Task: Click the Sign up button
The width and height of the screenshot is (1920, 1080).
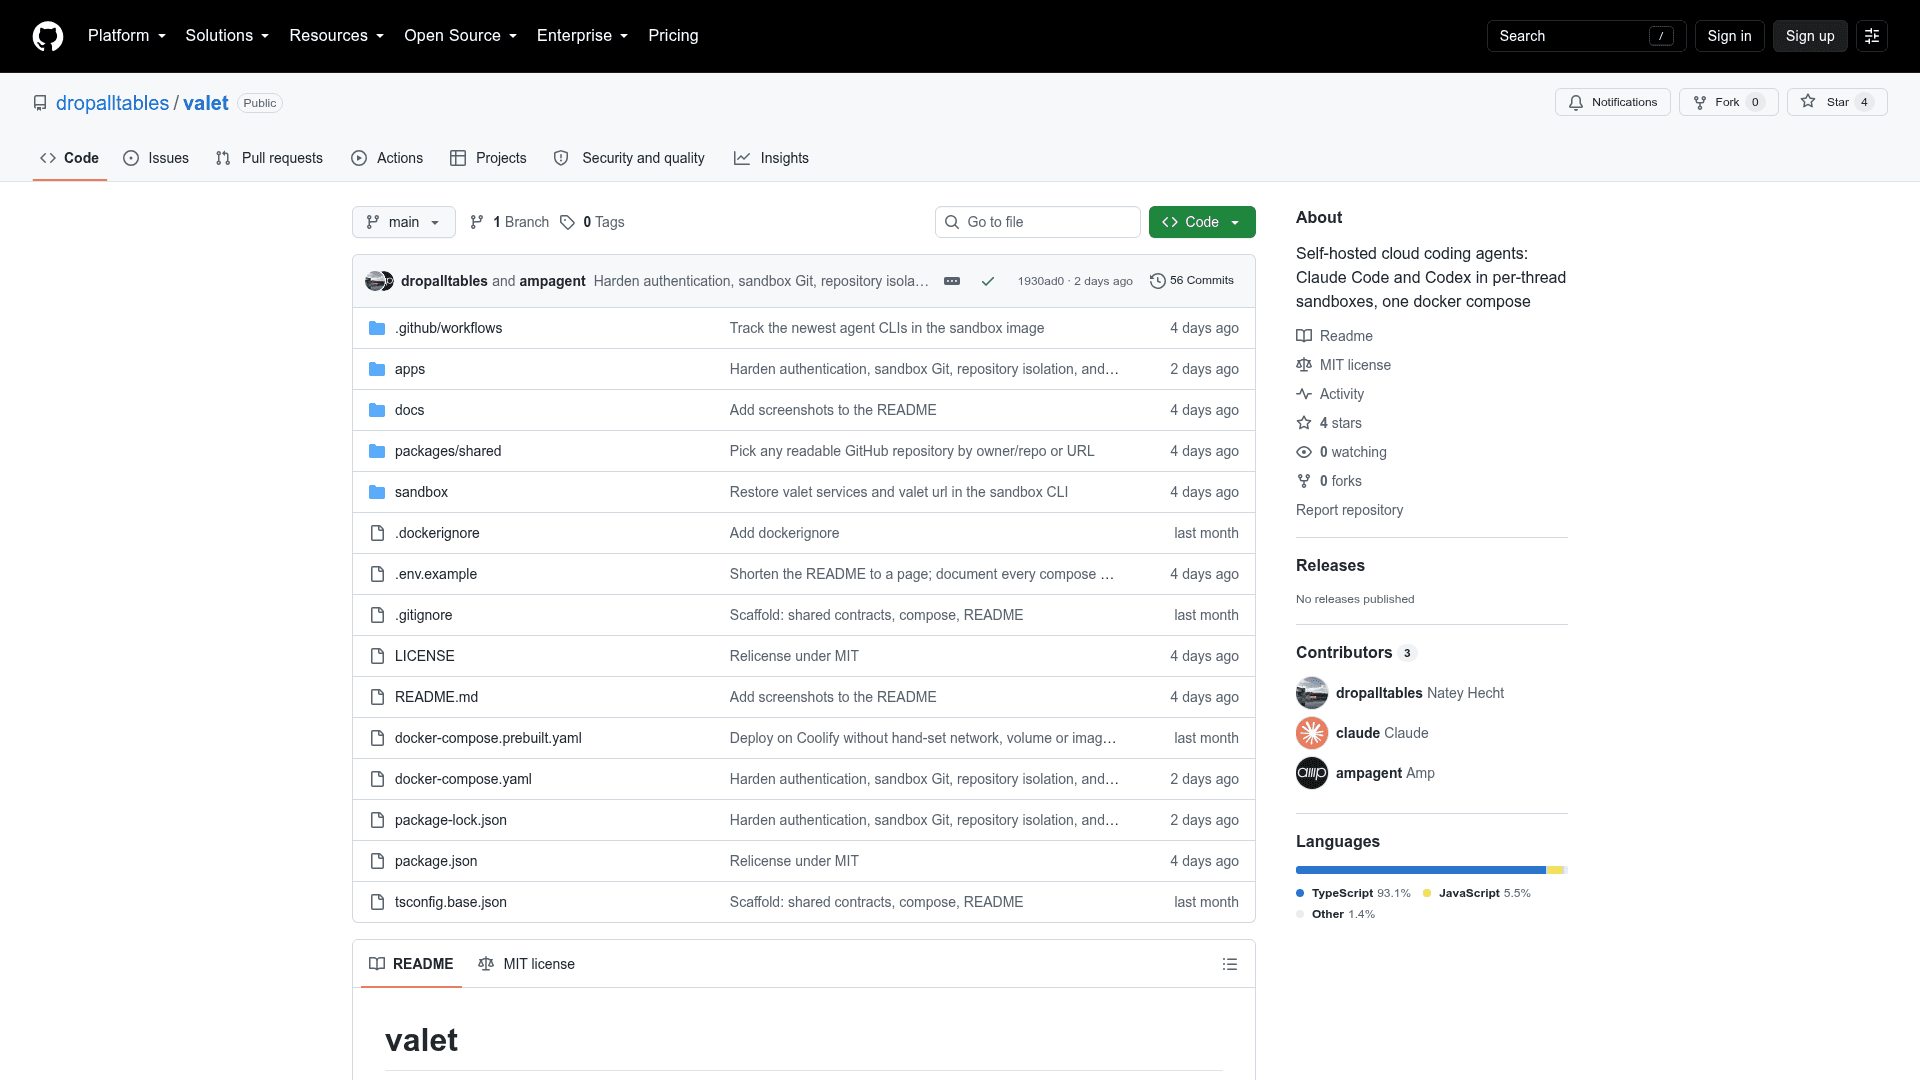Action: [x=1810, y=36]
